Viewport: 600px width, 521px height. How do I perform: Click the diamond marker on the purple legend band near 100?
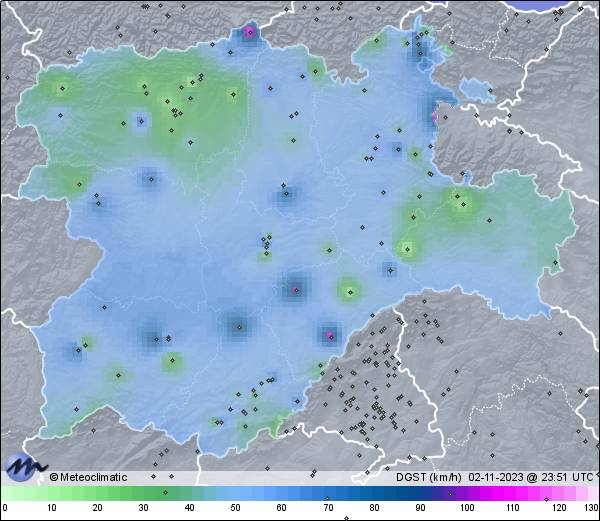450,494
